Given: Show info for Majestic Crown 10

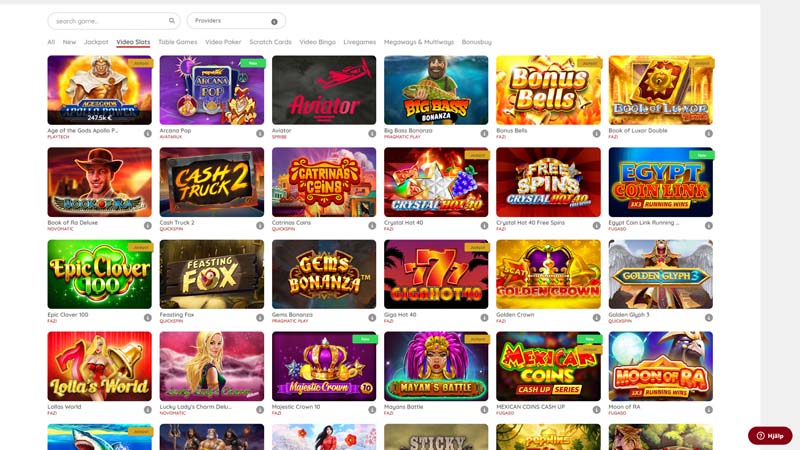Looking at the screenshot, I should (x=372, y=409).
